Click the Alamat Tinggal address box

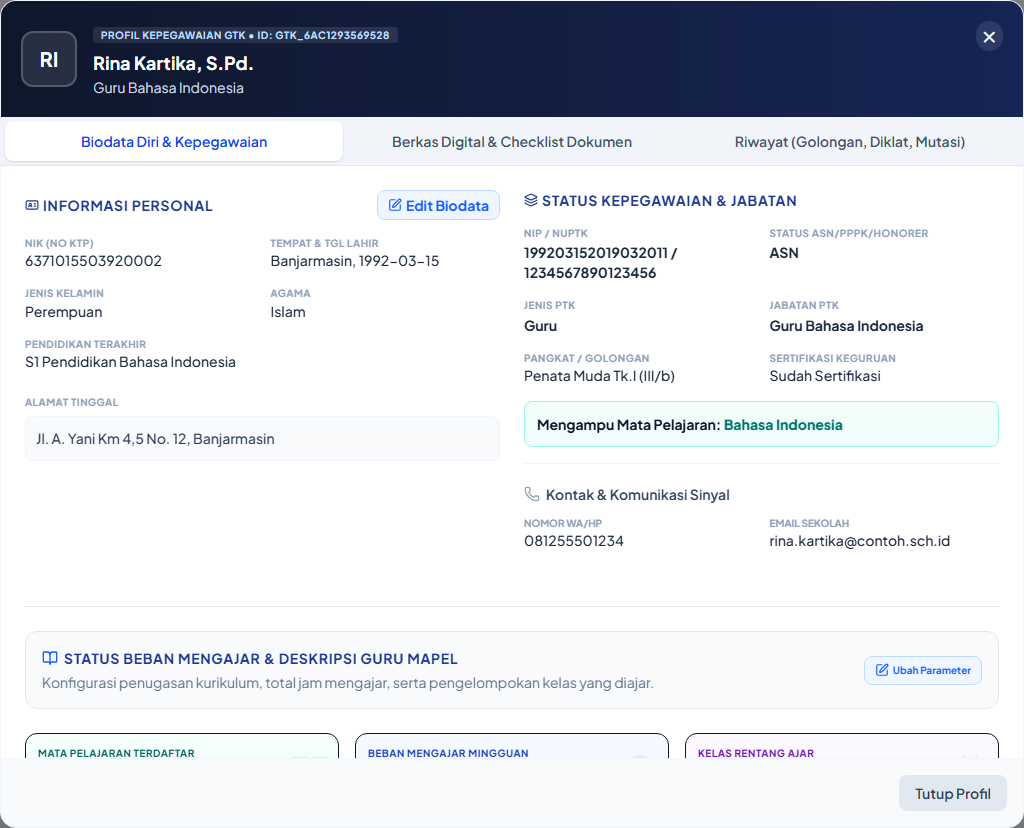pyautogui.click(x=262, y=439)
